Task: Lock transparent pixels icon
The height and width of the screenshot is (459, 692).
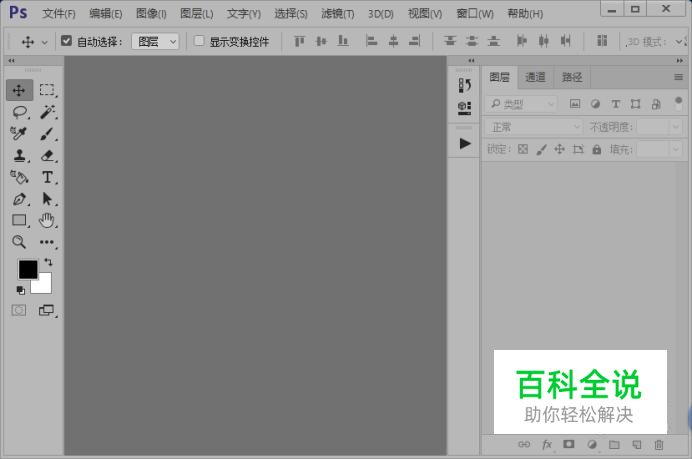Action: click(x=523, y=149)
